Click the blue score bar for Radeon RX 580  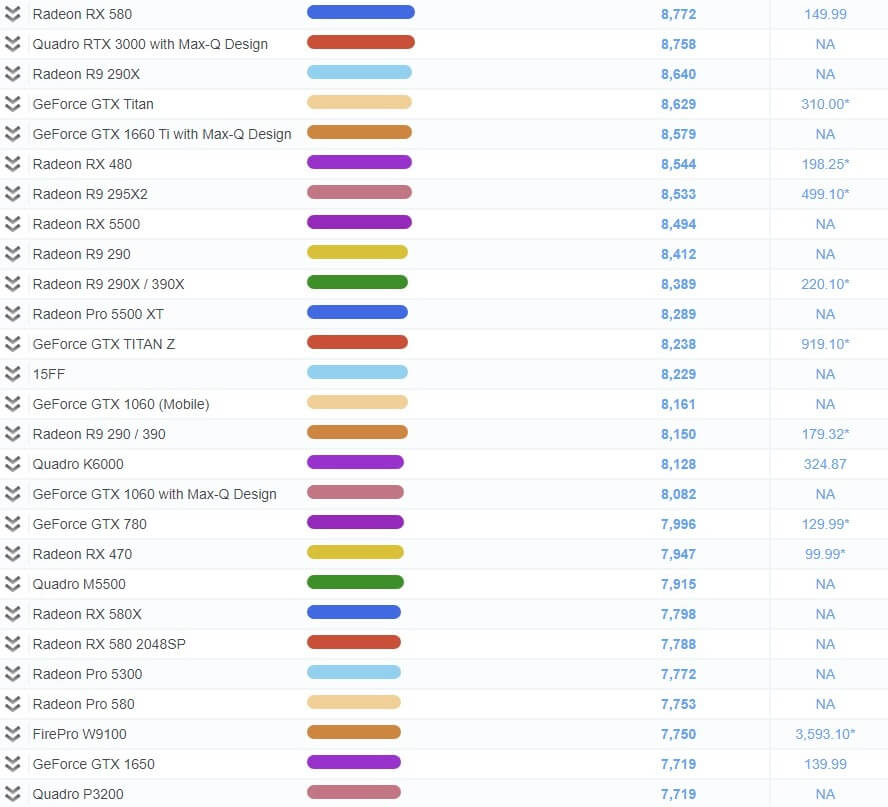361,12
